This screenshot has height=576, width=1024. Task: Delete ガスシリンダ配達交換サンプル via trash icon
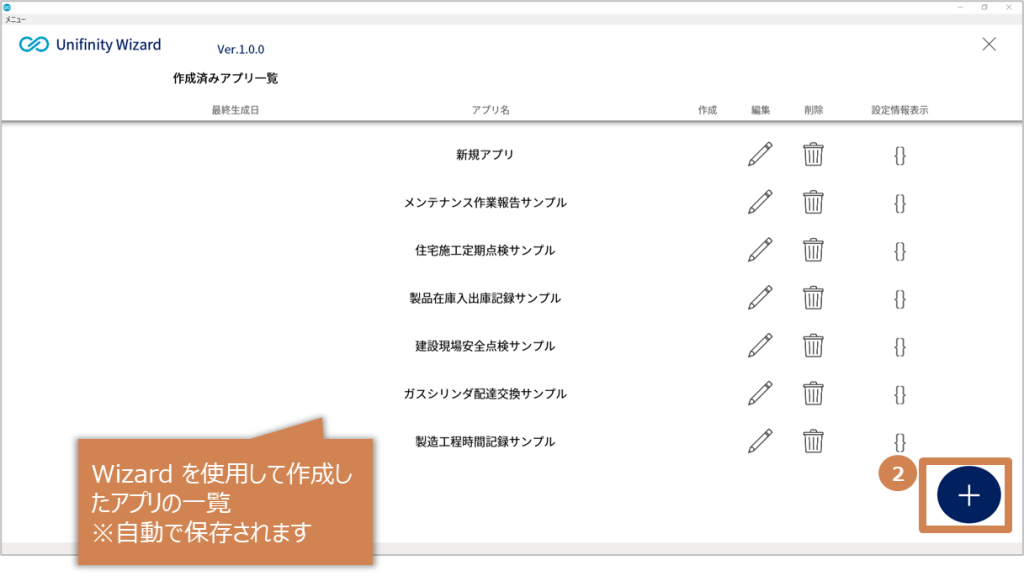(x=813, y=393)
